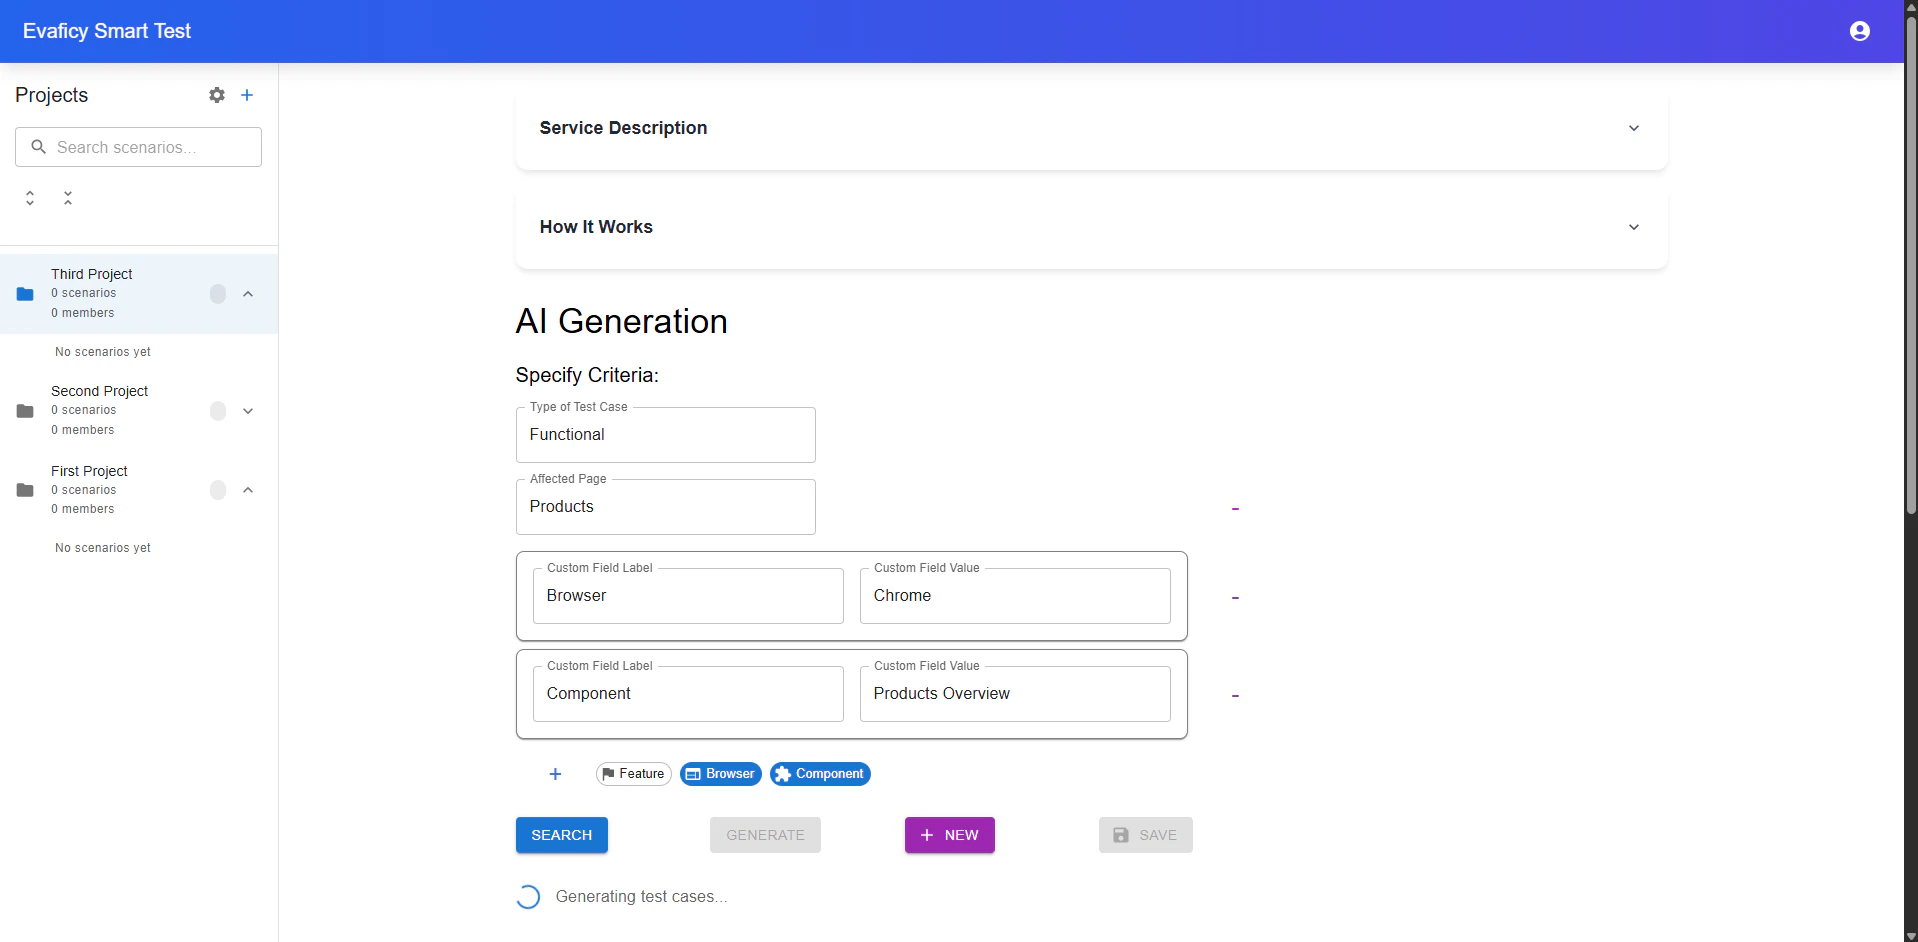Expand the Service Description section
The image size is (1918, 942).
point(1091,128)
